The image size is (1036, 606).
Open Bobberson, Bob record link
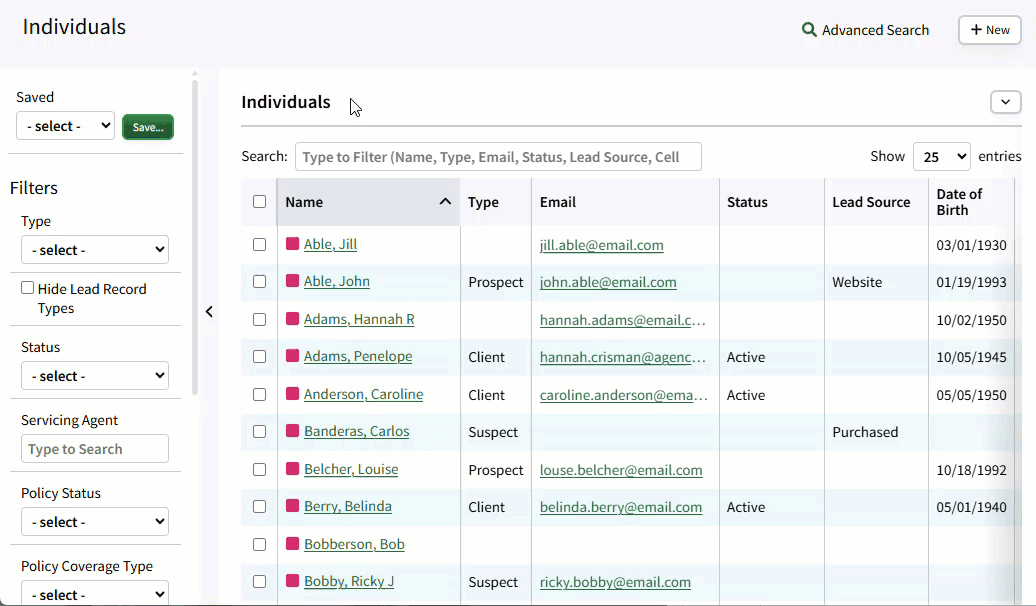coord(354,544)
